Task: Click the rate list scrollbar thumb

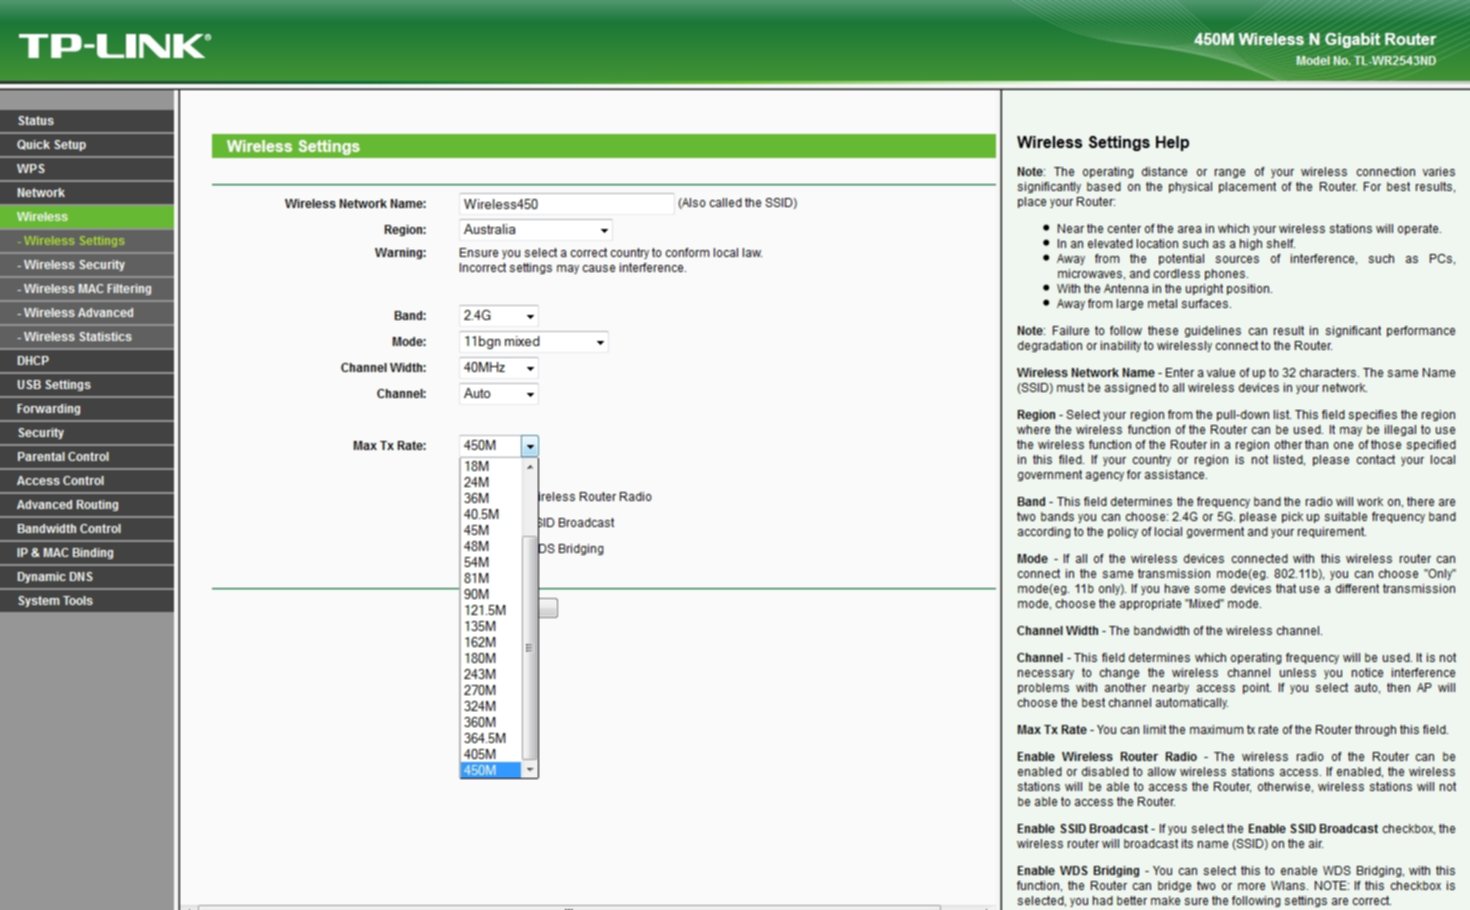Action: click(530, 648)
